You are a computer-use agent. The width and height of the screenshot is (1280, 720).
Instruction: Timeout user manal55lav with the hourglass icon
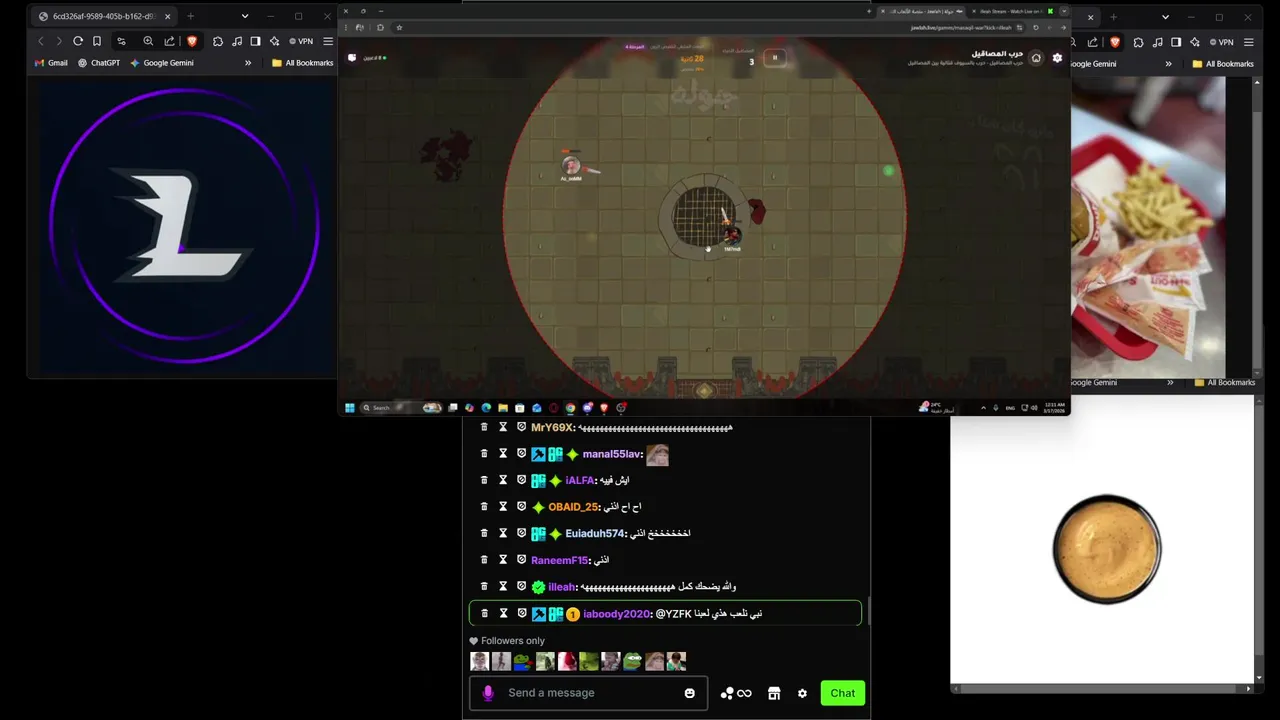(x=503, y=454)
